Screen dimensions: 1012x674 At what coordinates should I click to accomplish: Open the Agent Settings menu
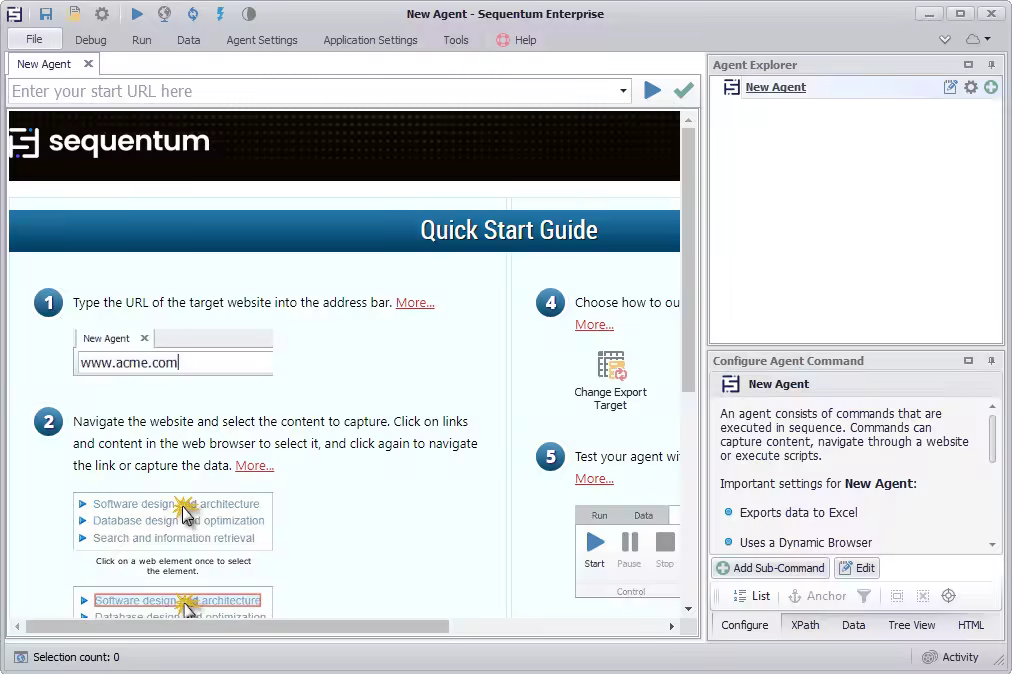click(262, 40)
